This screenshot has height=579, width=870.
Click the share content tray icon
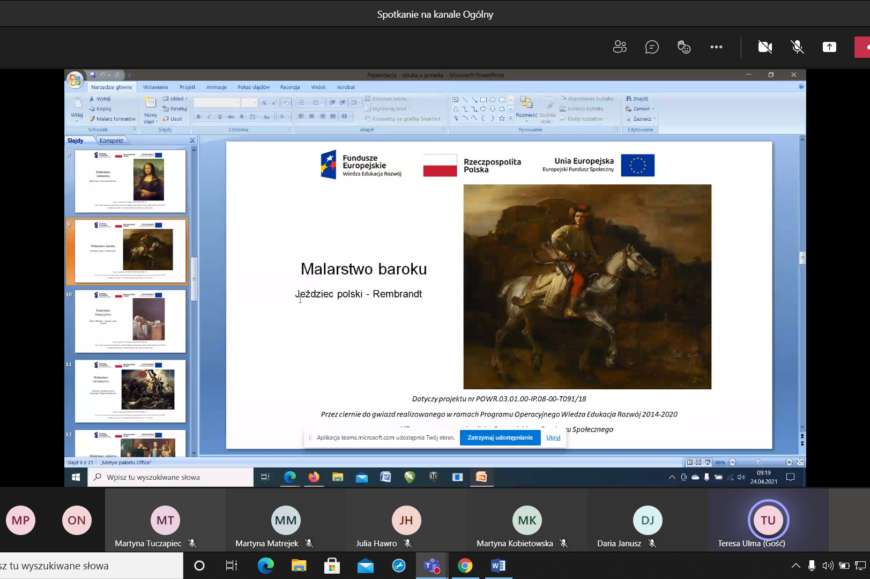829,47
